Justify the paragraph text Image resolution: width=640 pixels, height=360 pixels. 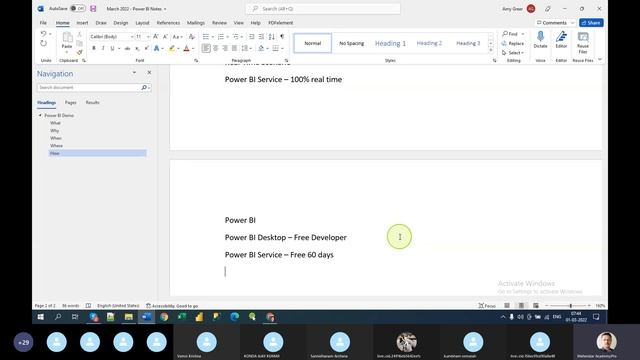pyautogui.click(x=234, y=49)
